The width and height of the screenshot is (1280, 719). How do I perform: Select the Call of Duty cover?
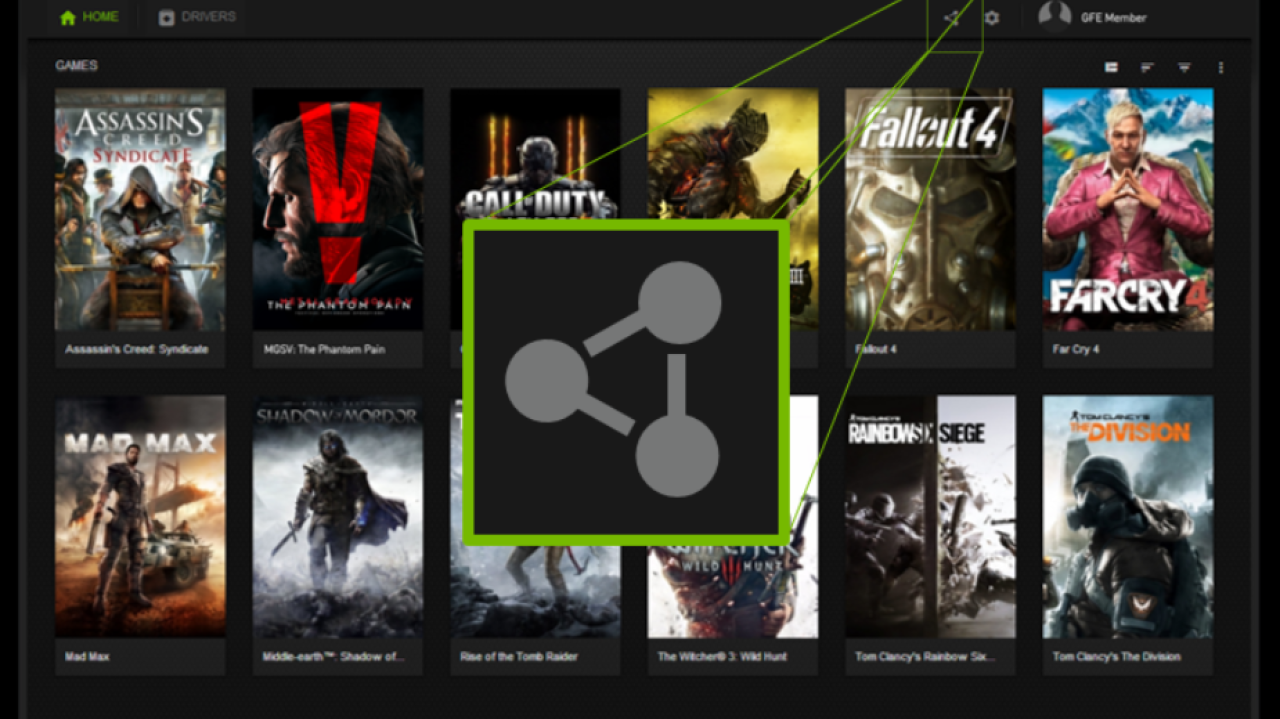tap(535, 153)
